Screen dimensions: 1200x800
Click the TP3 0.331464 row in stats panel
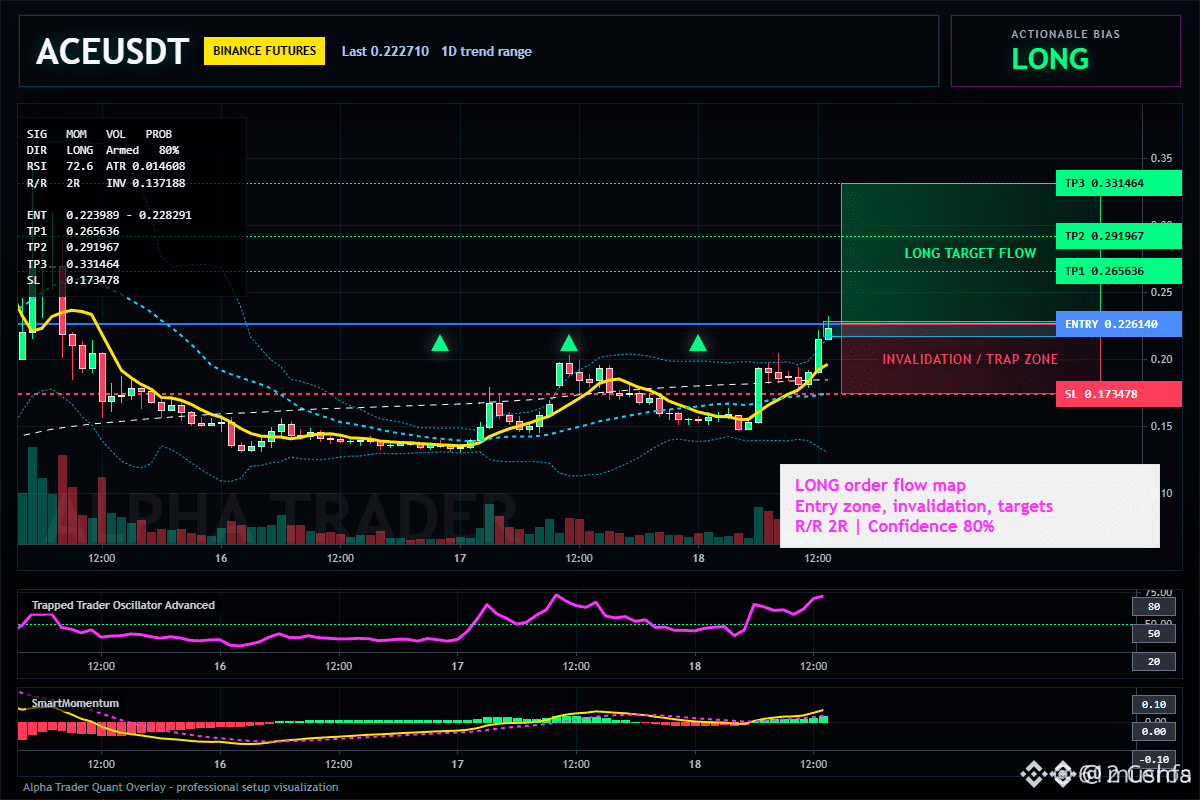73,264
